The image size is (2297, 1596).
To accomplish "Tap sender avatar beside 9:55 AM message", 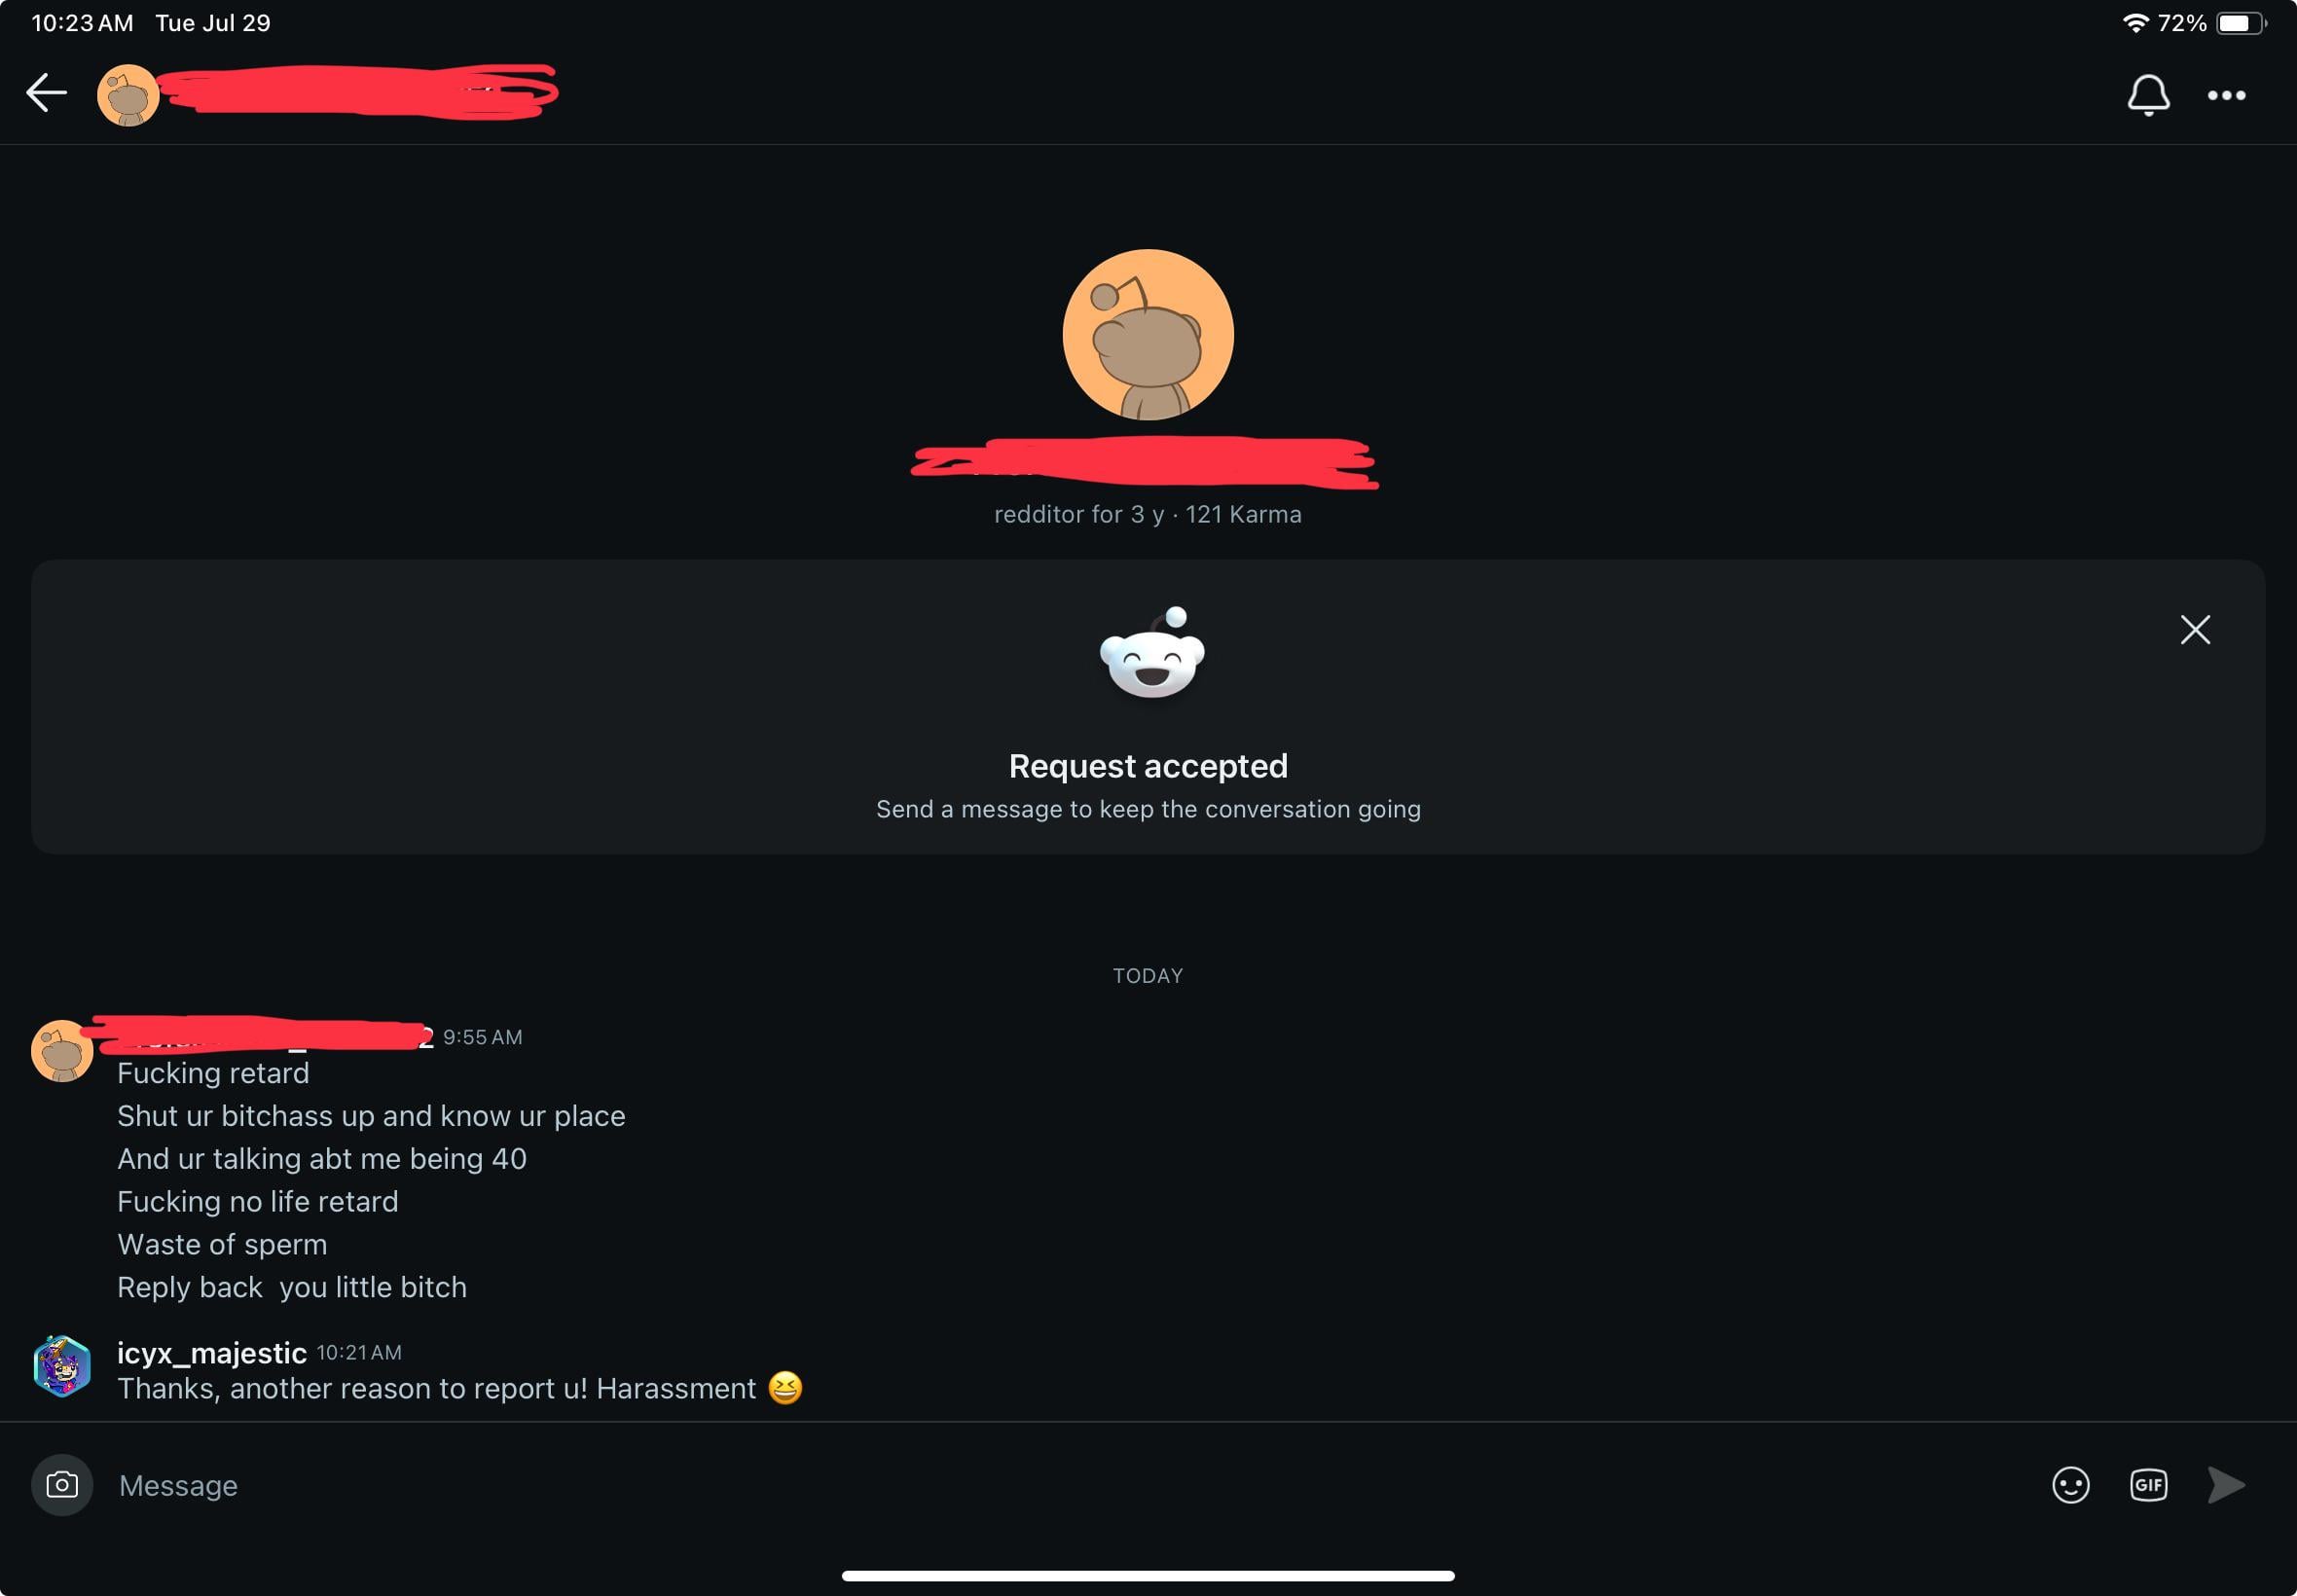I will pyautogui.click(x=62, y=1051).
